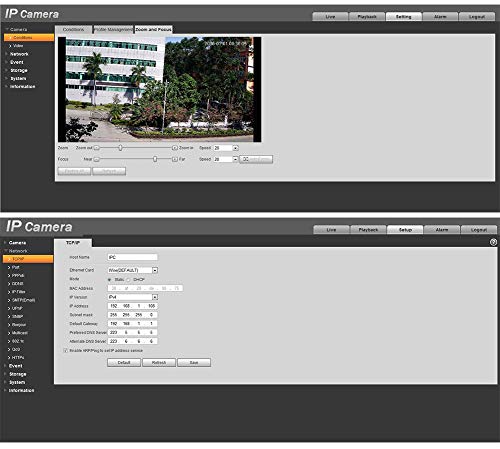500x449 pixels.
Task: Click the Zoom slider handle
Action: pyautogui.click(x=120, y=148)
